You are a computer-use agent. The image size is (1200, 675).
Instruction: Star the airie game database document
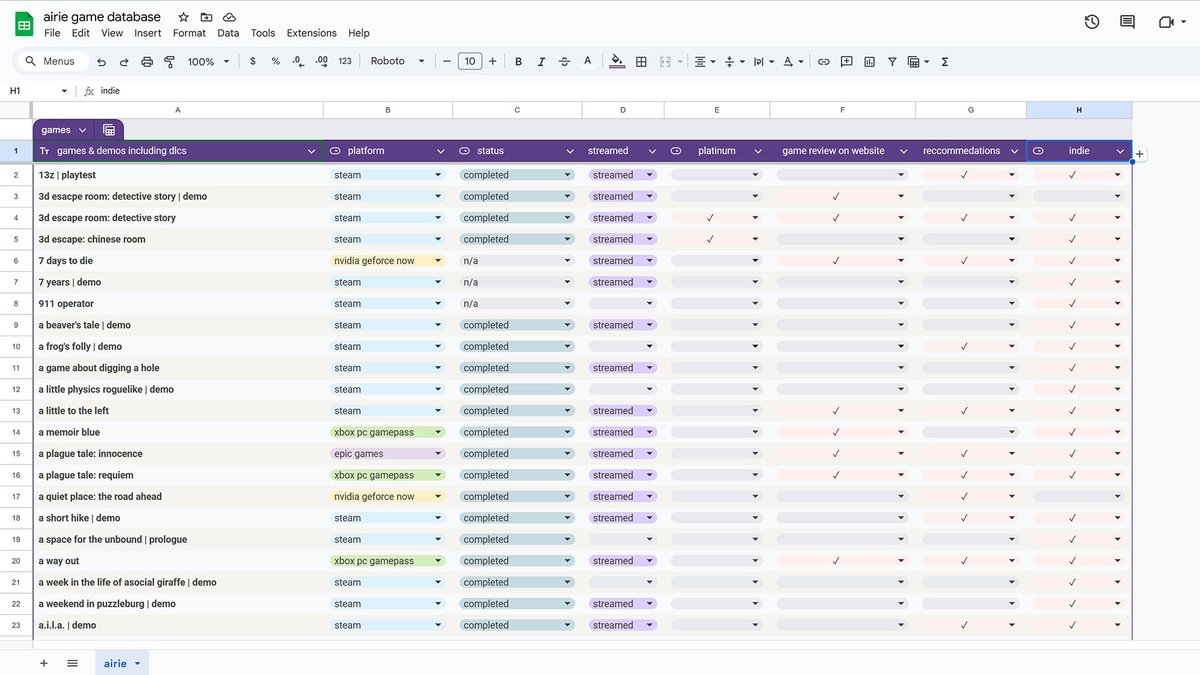pyautogui.click(x=183, y=17)
